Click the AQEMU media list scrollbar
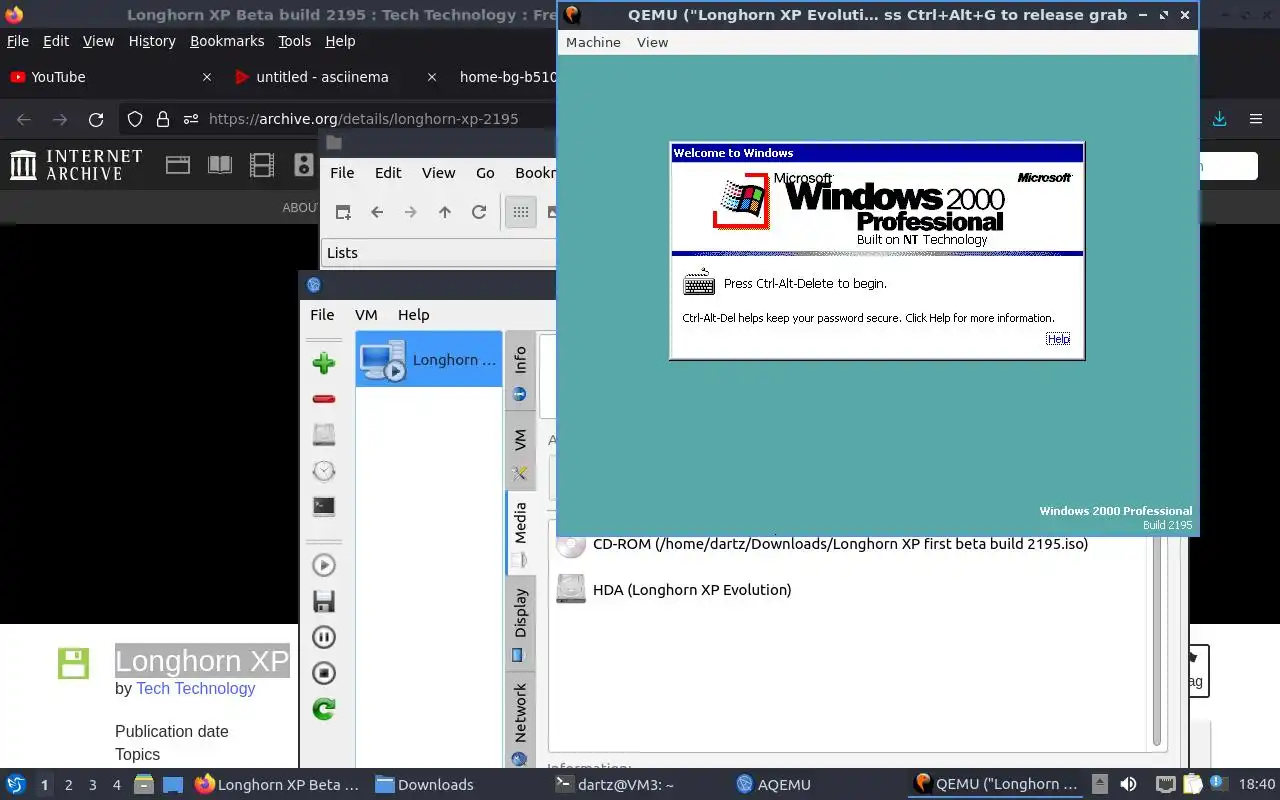Screen dimensions: 1280x800 tap(1157, 640)
